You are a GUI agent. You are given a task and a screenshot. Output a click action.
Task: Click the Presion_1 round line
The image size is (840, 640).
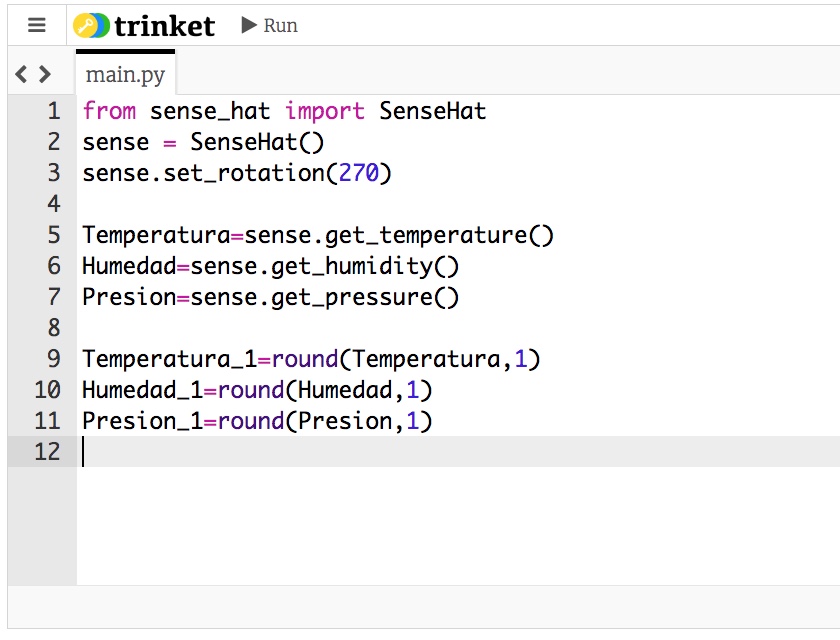click(257, 421)
